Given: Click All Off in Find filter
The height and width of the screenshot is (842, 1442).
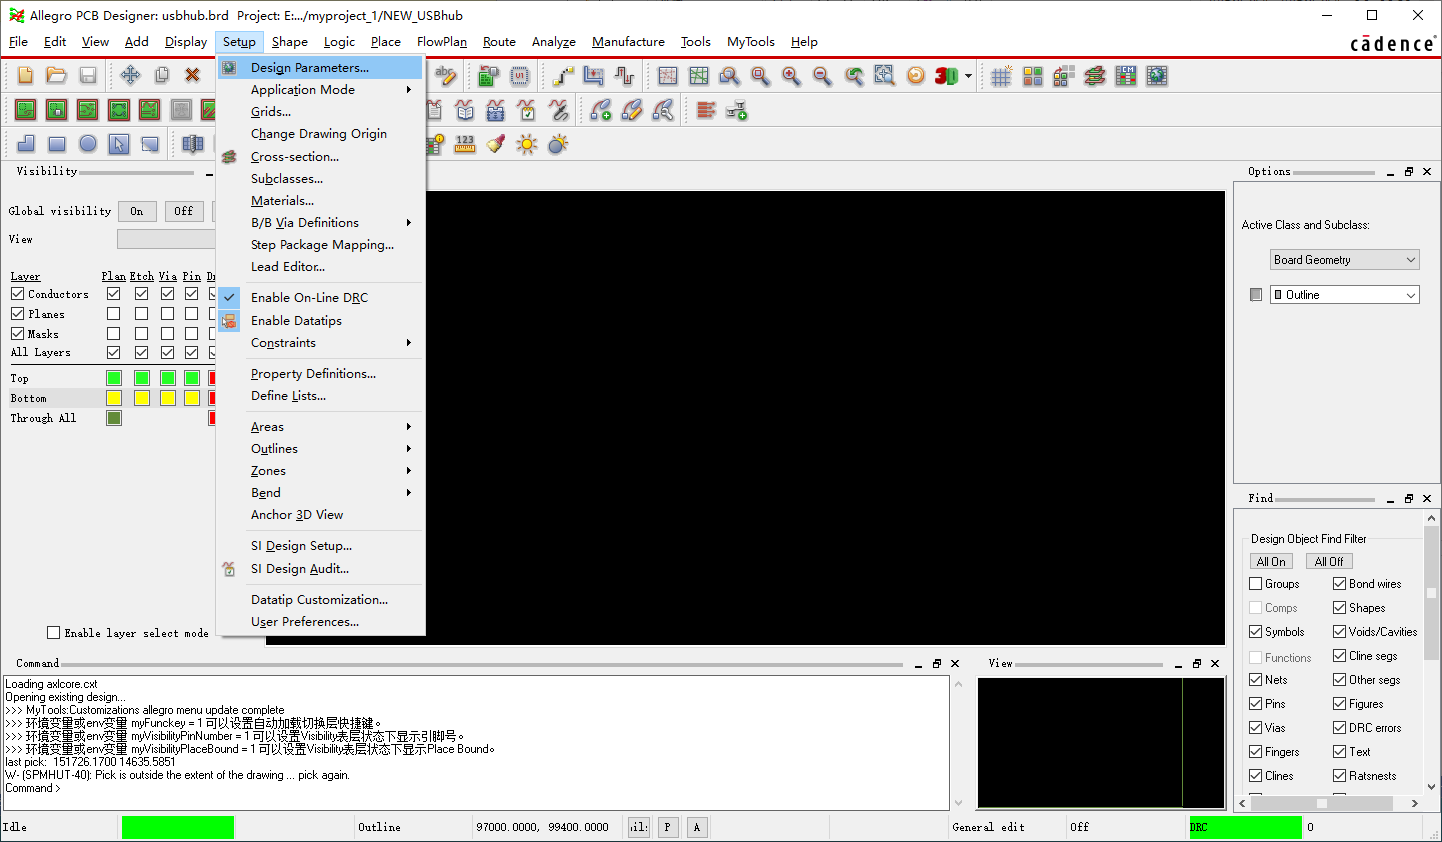Looking at the screenshot, I should point(1329,562).
